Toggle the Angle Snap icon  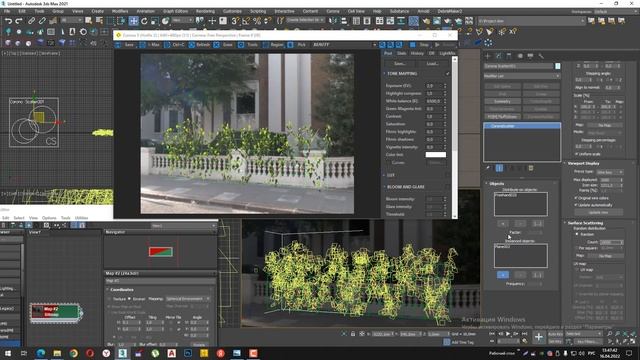(x=246, y=20)
